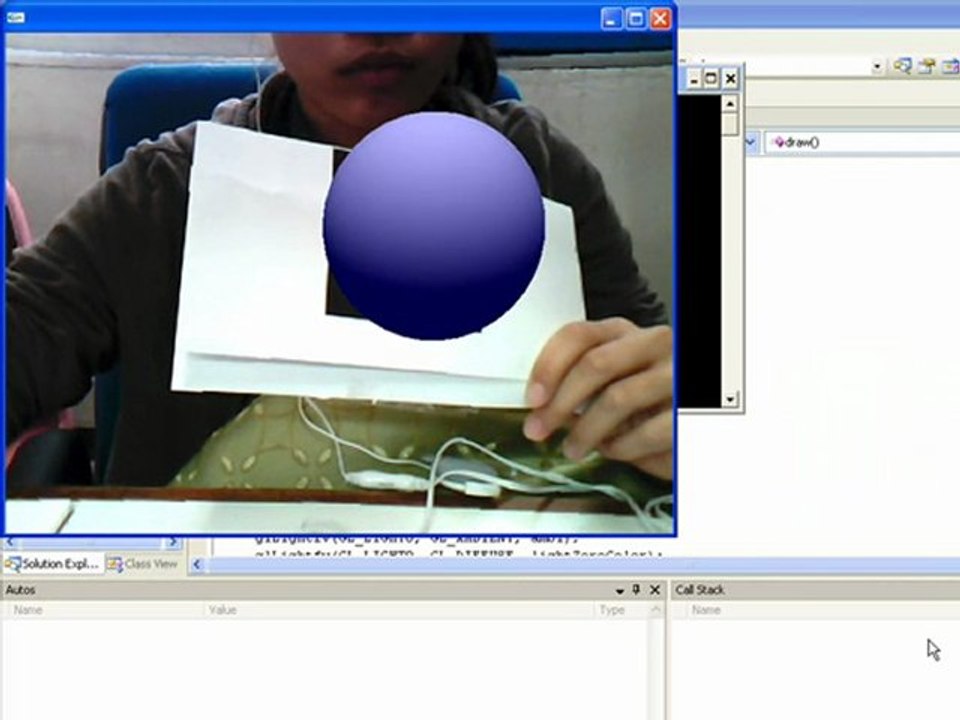Image resolution: width=960 pixels, height=720 pixels.
Task: Open the Autos panel window position dropdown
Action: coord(620,590)
